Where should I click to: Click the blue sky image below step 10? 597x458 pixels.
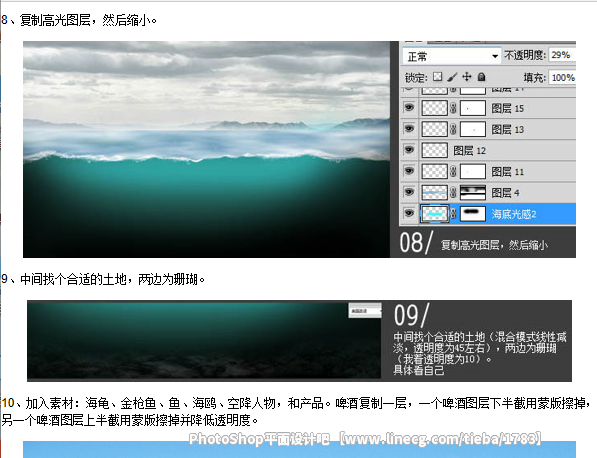pyautogui.click(x=299, y=450)
